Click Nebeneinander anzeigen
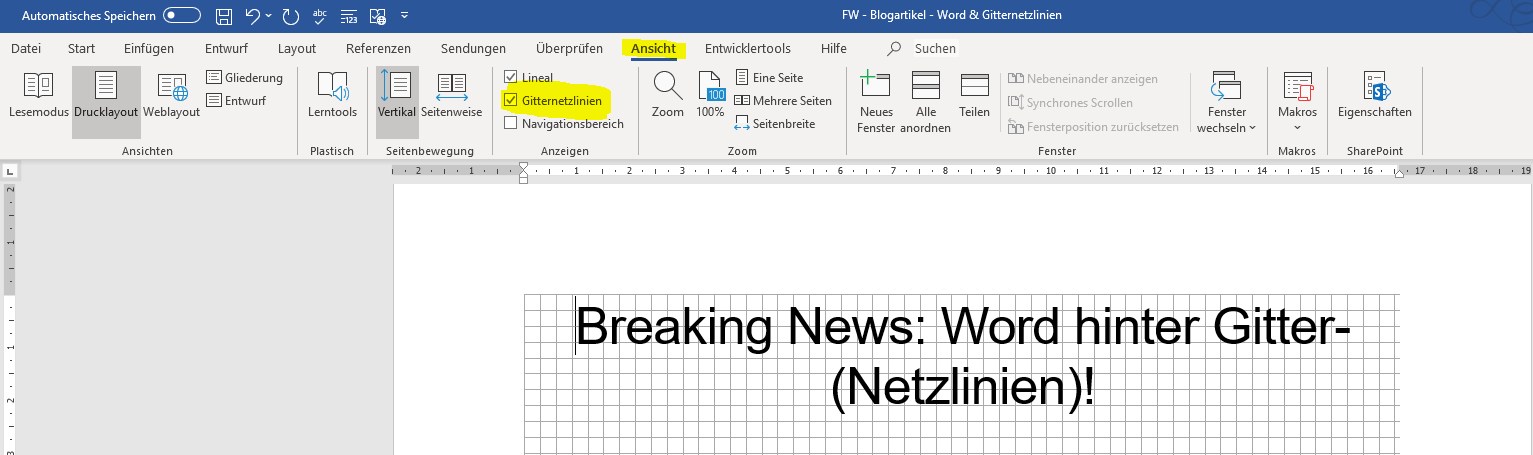1533x455 pixels. coord(1082,78)
